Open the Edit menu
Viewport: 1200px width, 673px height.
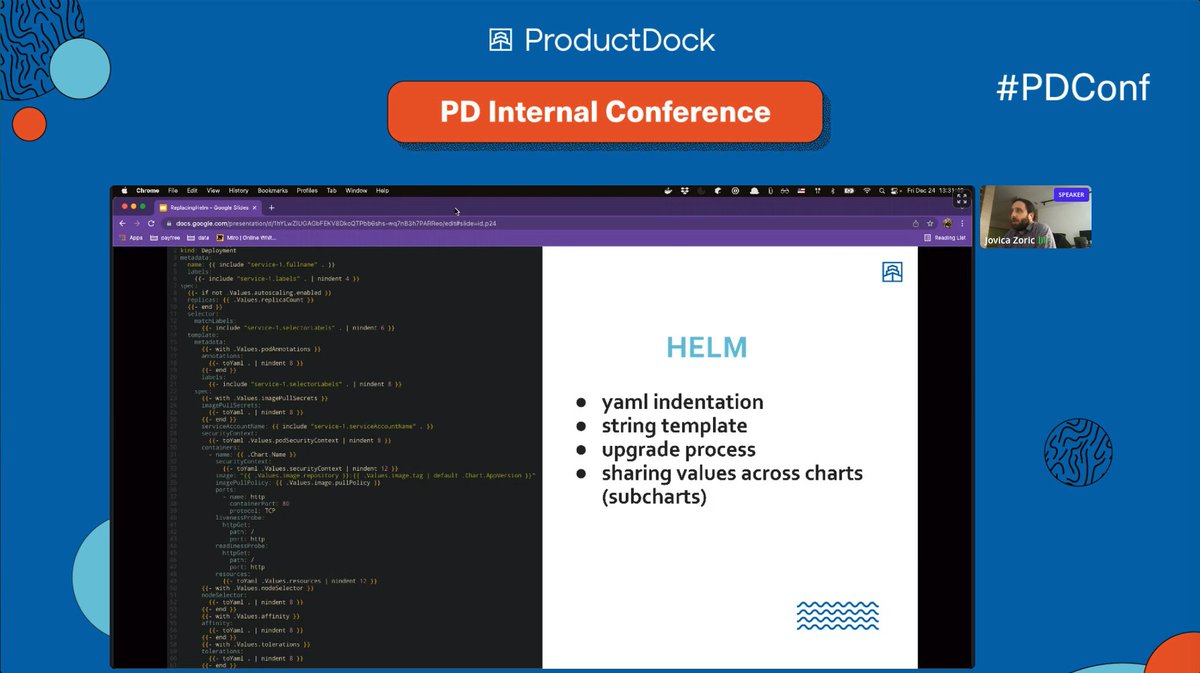tap(192, 190)
